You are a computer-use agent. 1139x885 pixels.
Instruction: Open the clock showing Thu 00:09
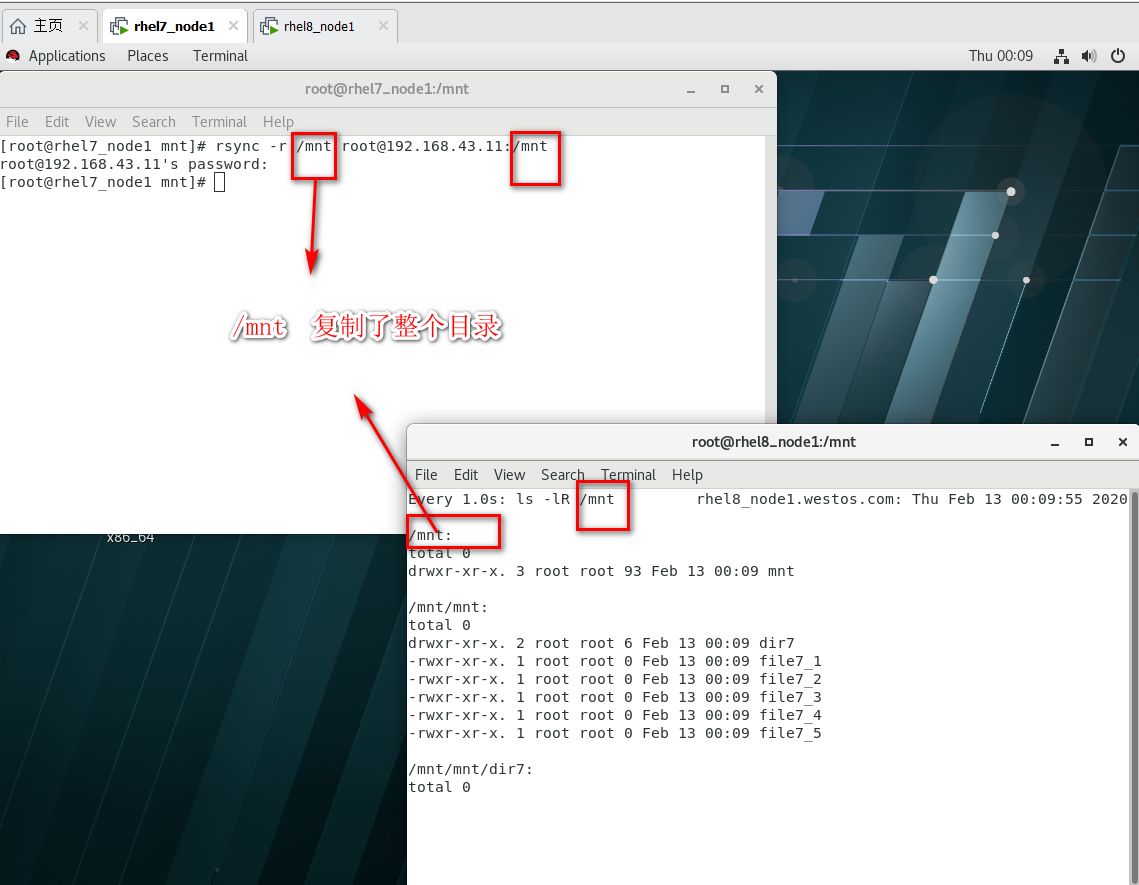point(1000,56)
